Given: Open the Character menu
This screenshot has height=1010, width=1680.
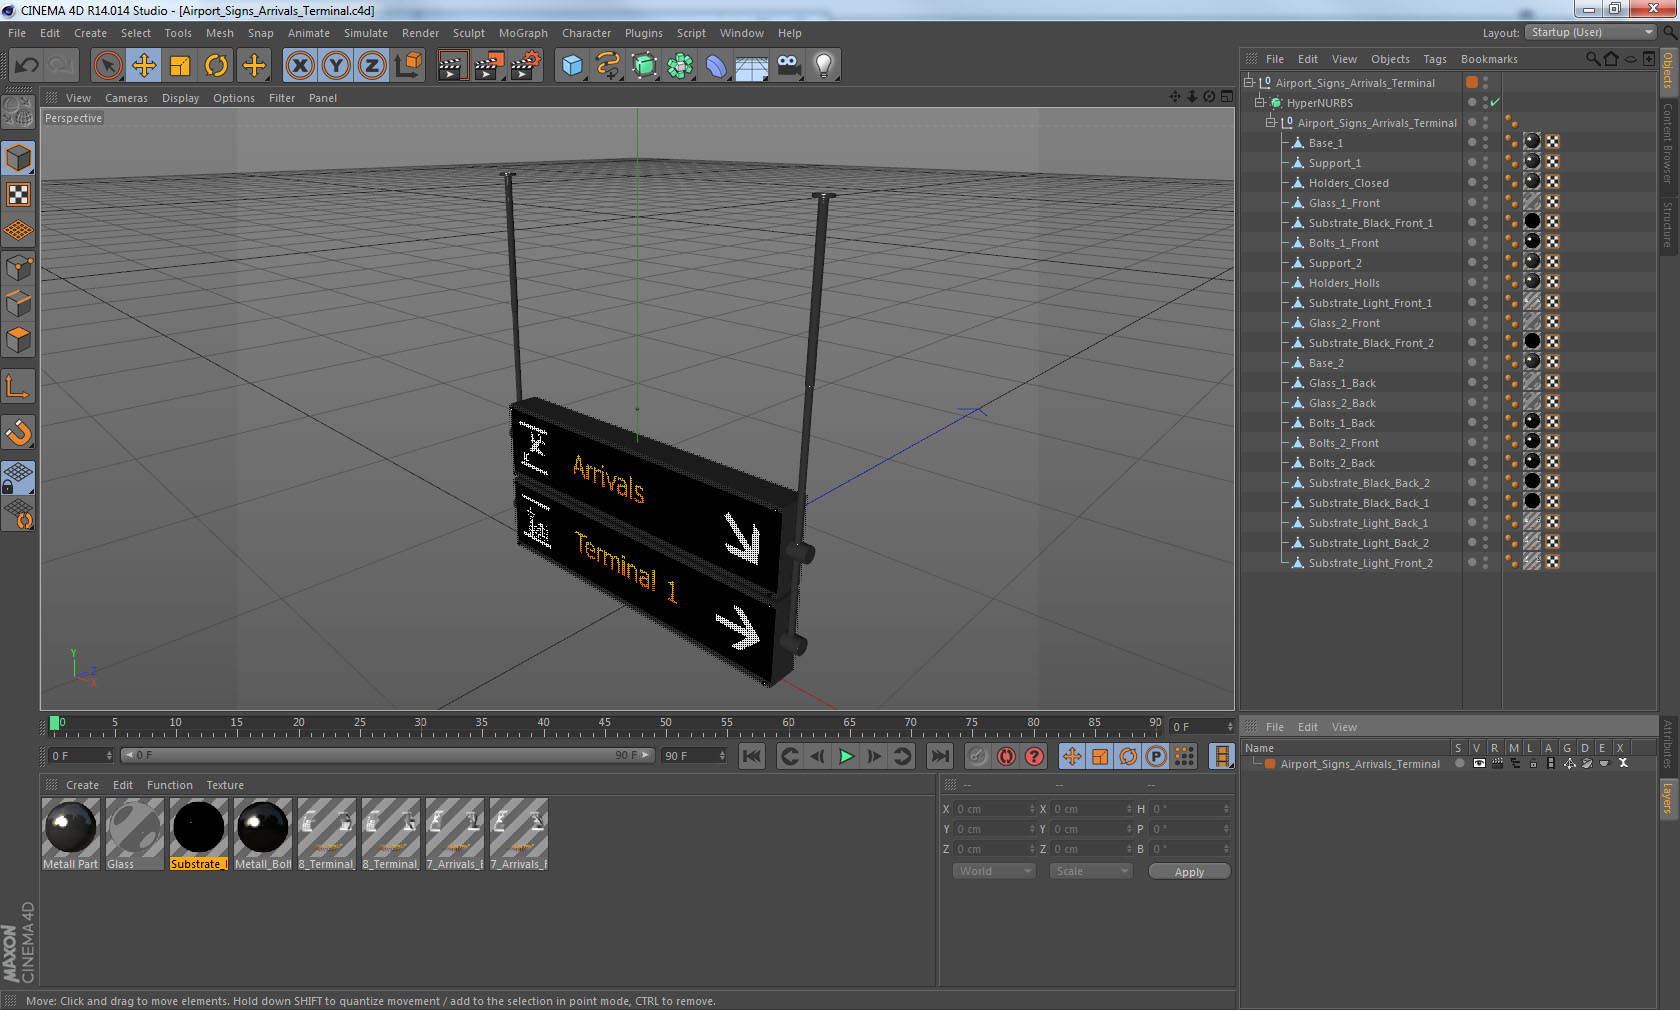Looking at the screenshot, I should tap(586, 33).
